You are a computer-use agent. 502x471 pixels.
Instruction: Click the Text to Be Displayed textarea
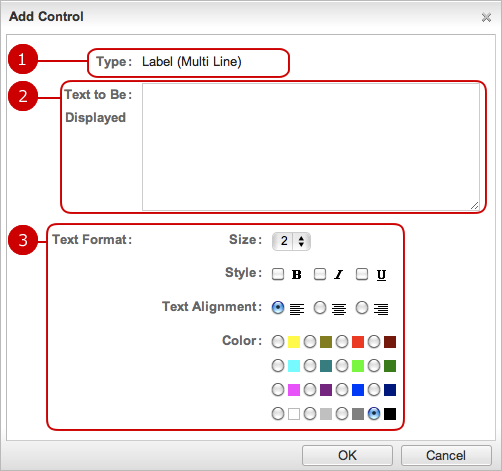coord(311,147)
